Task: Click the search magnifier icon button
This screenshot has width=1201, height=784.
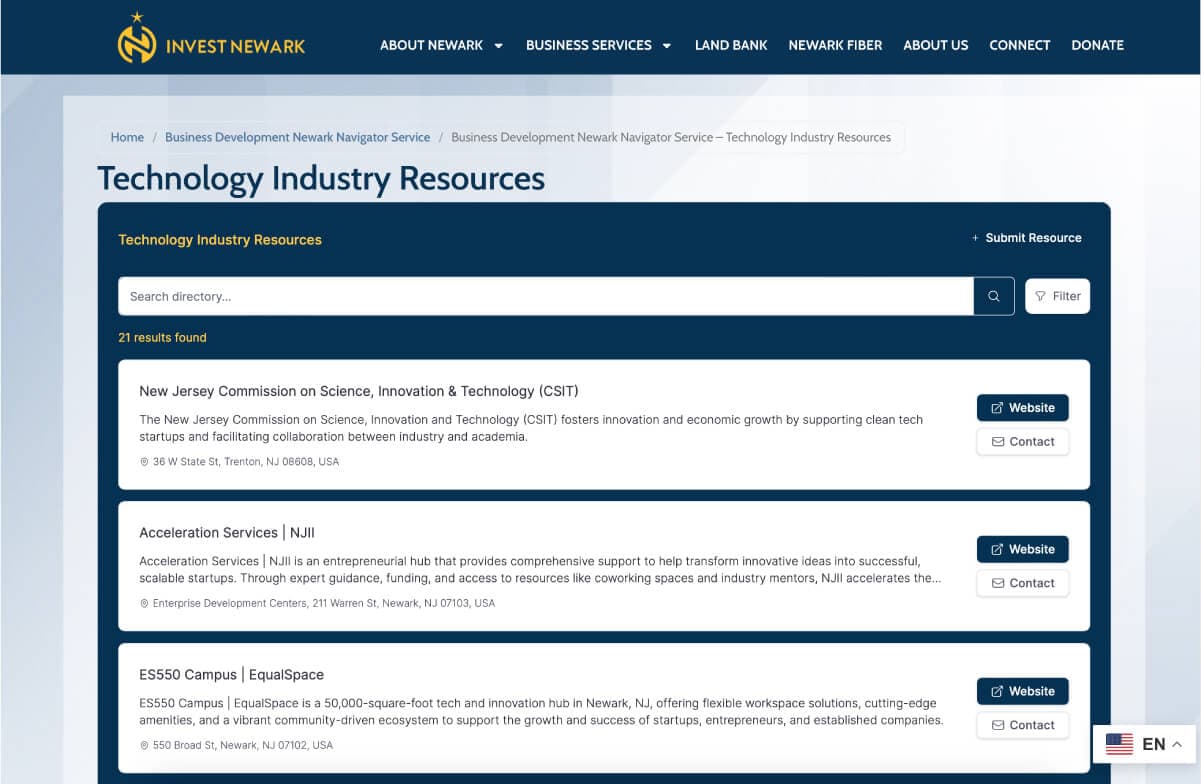Action: (x=994, y=296)
